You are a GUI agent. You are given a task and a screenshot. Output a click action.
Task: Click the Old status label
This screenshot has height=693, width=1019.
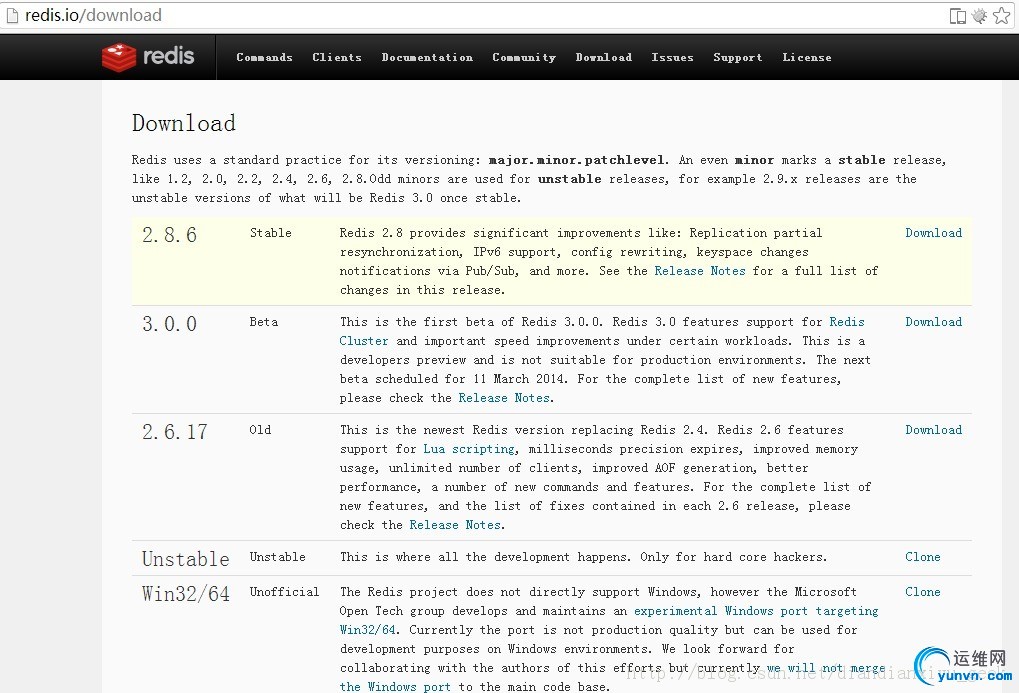261,430
